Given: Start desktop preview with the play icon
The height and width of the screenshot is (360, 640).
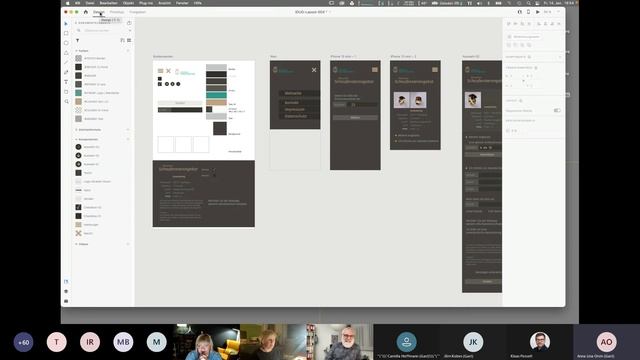Looking at the screenshot, I should tap(538, 12).
